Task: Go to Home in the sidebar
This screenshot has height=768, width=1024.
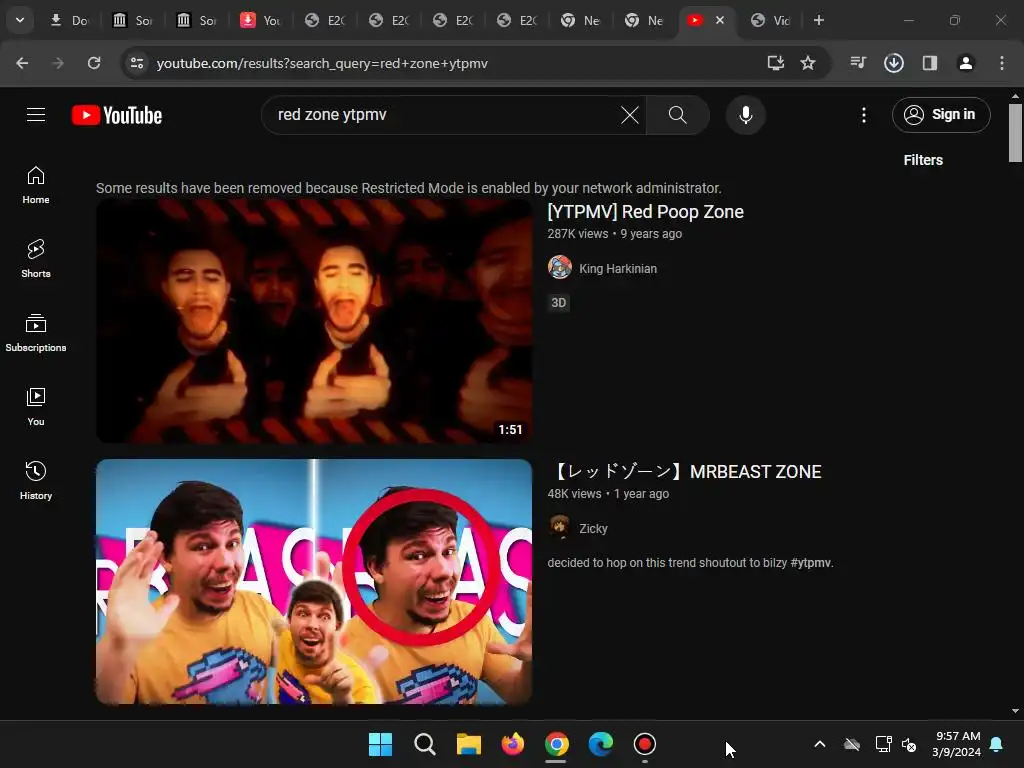Action: pyautogui.click(x=36, y=185)
